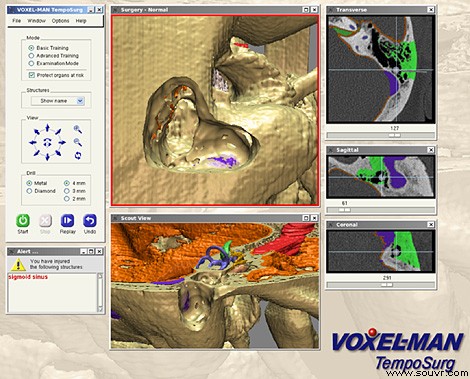
Task: Click the center rotate icon in View
Action: coord(47,143)
